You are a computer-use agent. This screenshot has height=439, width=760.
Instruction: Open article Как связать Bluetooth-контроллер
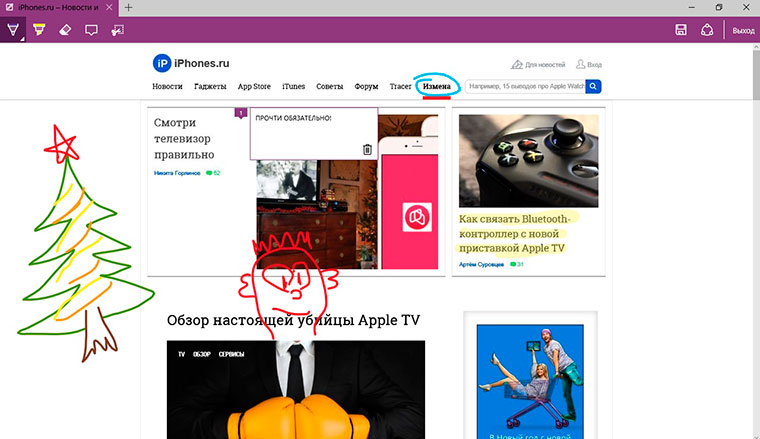coord(514,234)
